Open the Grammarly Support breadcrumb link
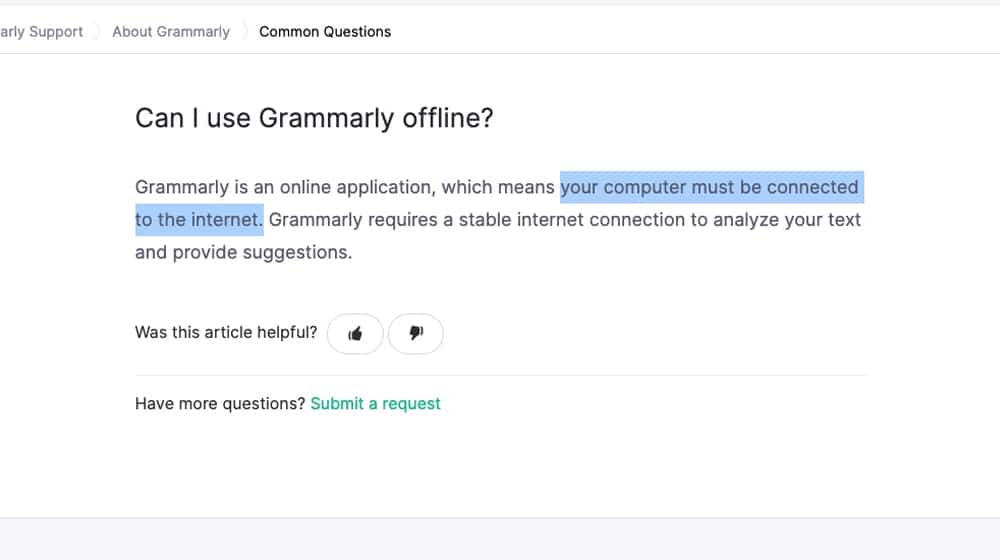Screen dimensions: 1000x560 coord(42,32)
